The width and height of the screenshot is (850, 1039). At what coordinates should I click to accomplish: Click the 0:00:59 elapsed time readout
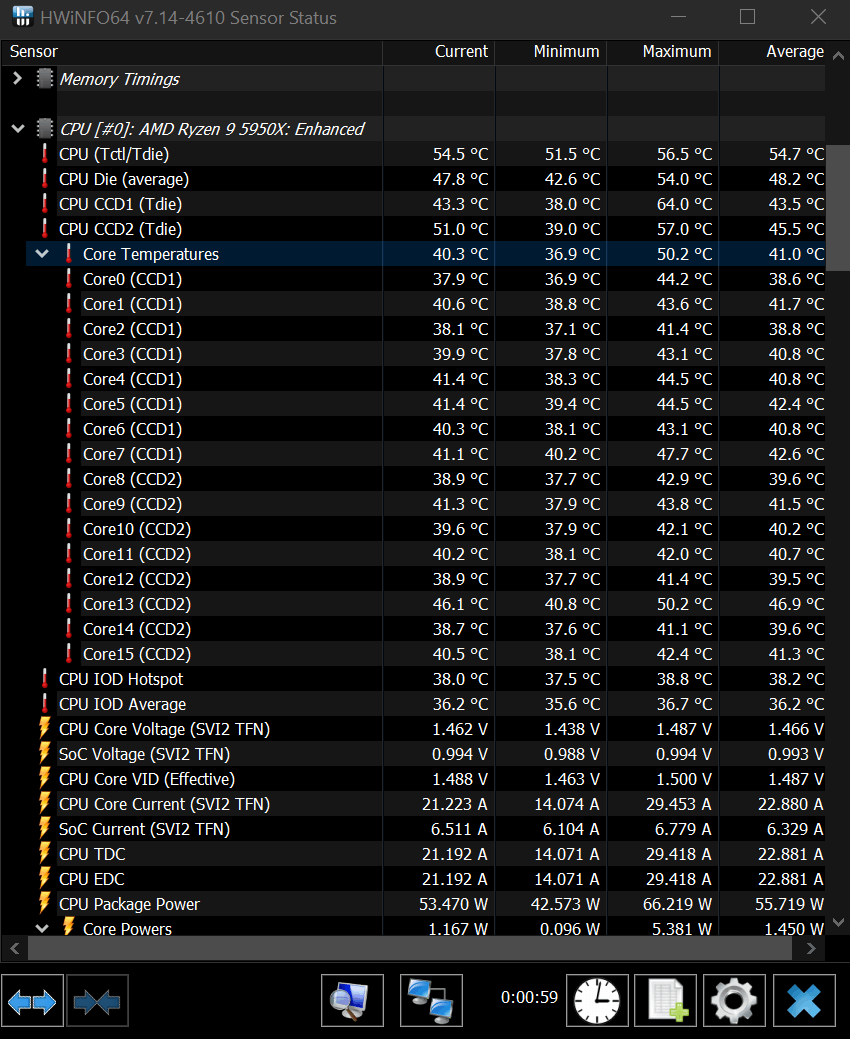click(529, 997)
